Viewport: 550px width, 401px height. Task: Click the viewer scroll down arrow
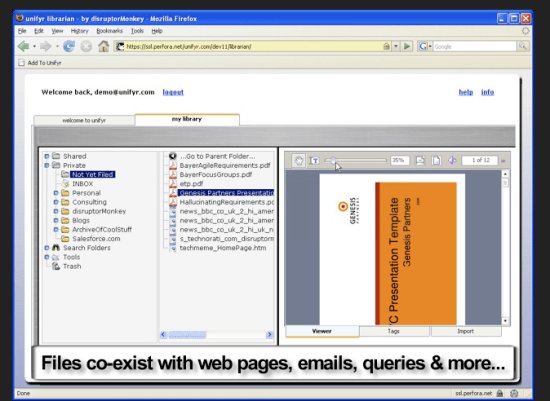(505, 321)
